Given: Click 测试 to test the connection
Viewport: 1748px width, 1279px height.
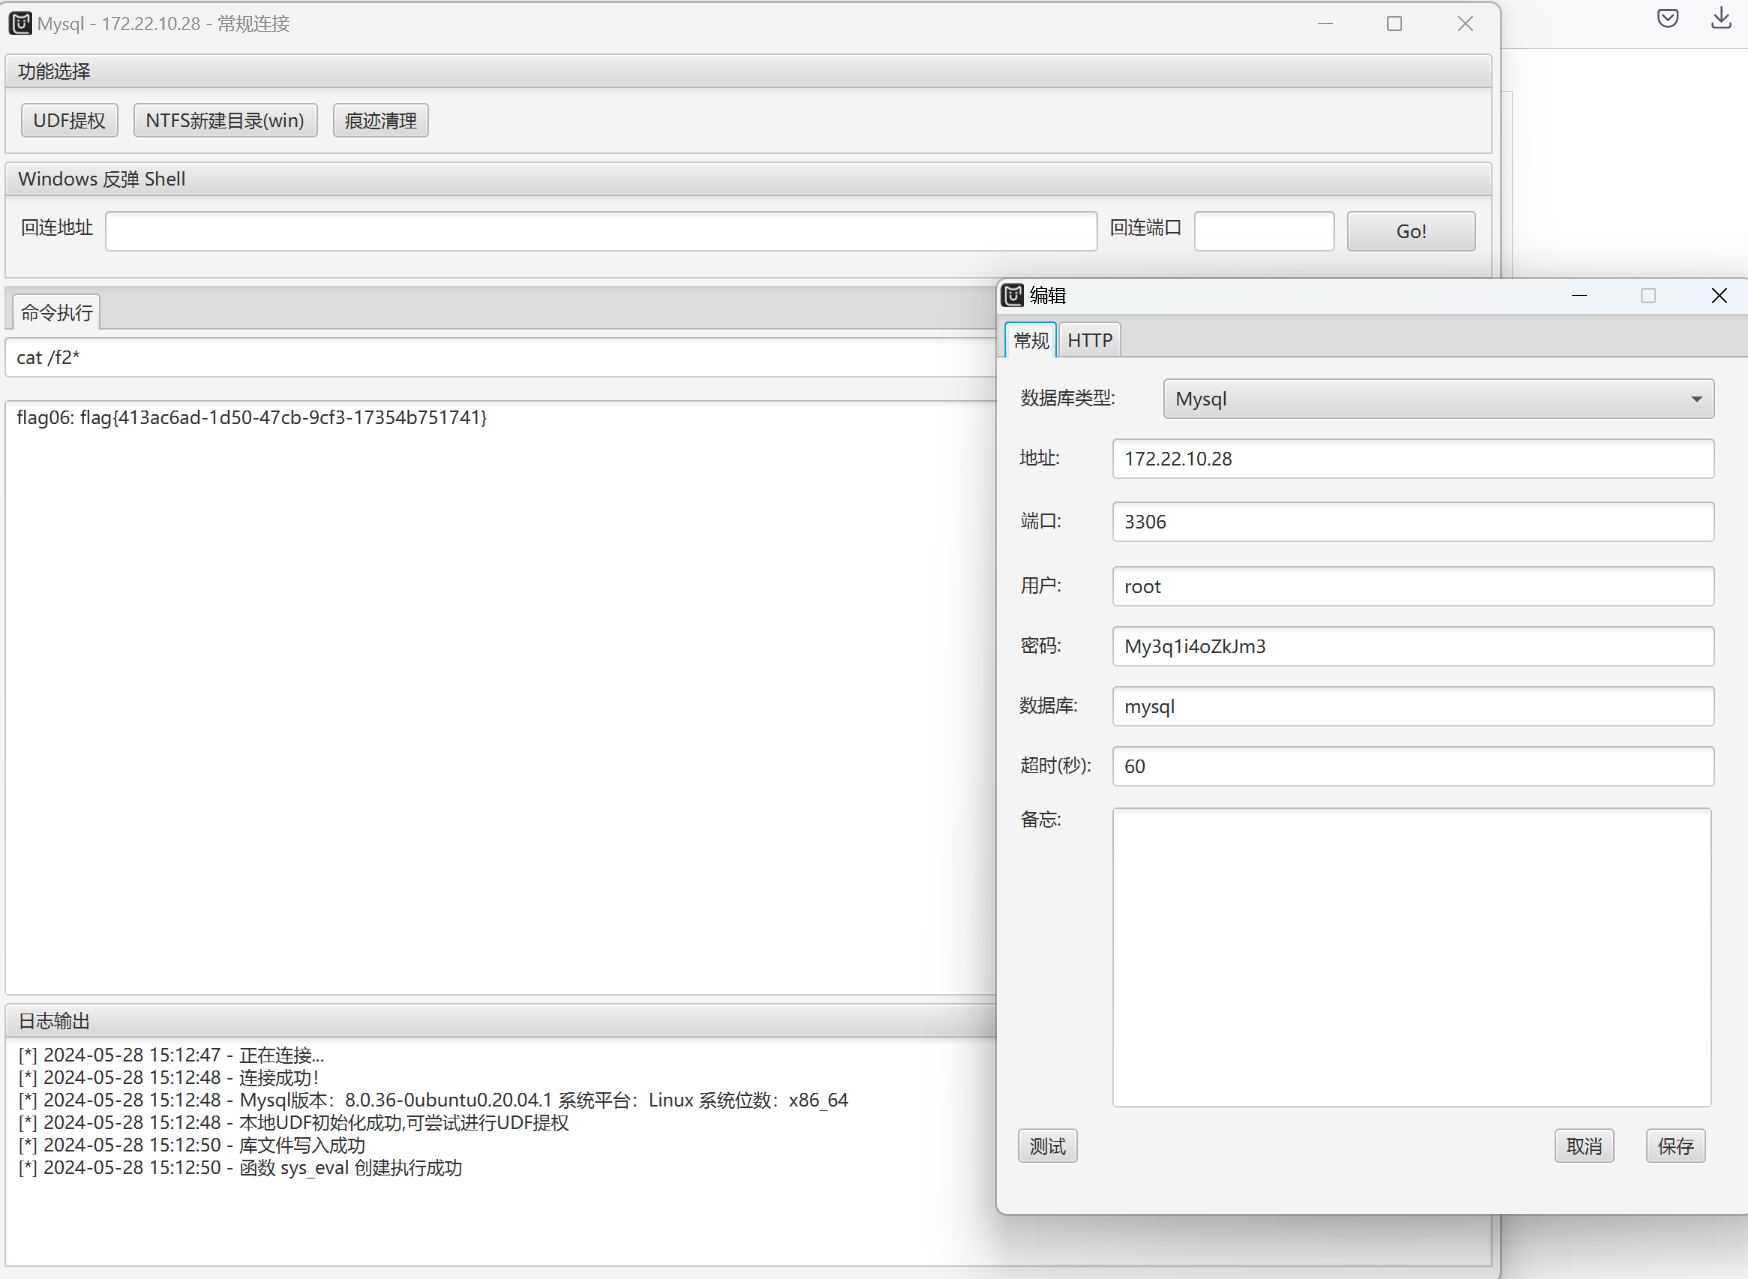Looking at the screenshot, I should click(x=1047, y=1146).
